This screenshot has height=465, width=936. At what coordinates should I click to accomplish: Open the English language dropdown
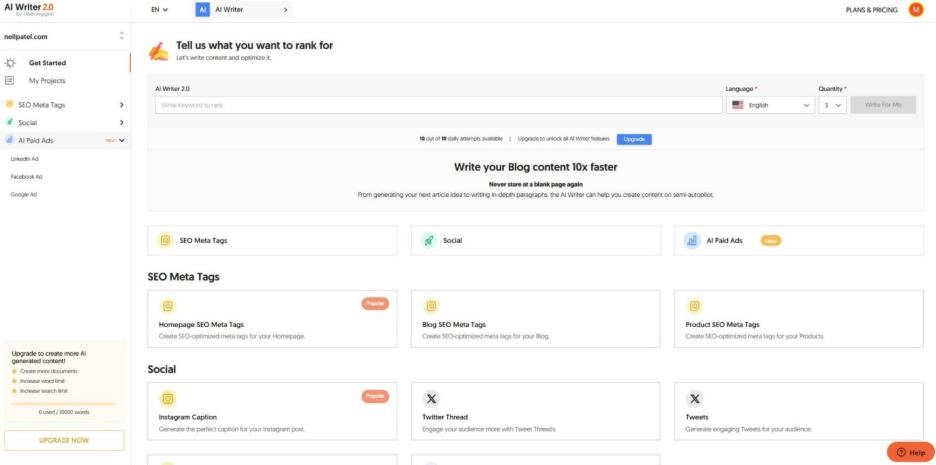point(770,105)
